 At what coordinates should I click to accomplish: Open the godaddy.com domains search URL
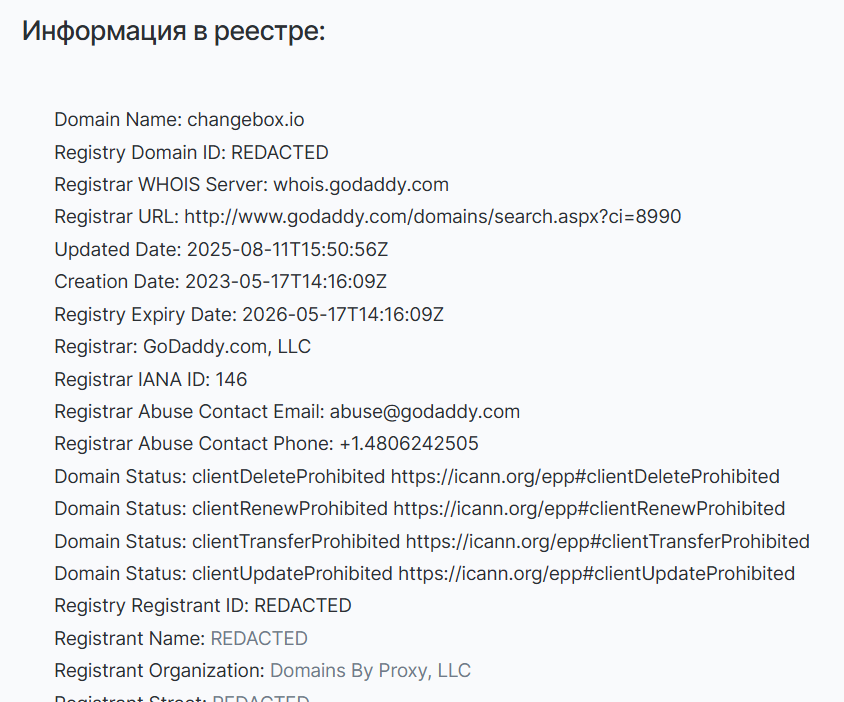pyautogui.click(x=433, y=217)
